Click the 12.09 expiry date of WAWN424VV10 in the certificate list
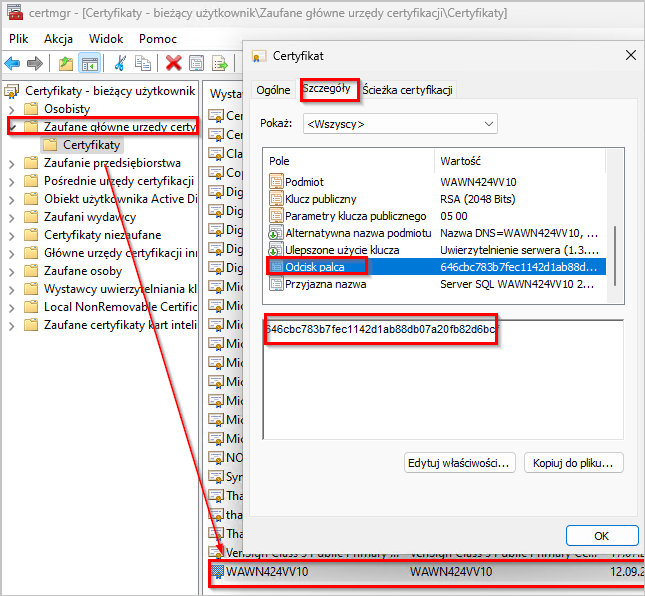Image resolution: width=645 pixels, height=596 pixels. [x=627, y=571]
